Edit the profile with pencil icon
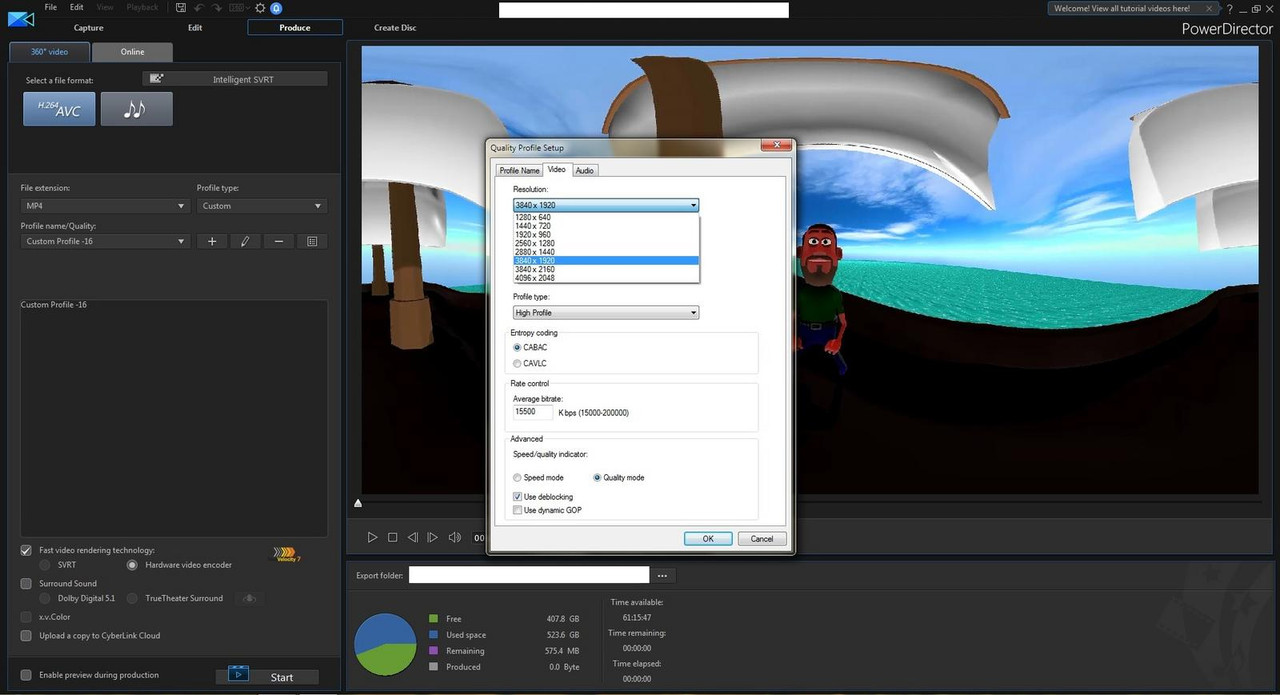 tap(245, 241)
